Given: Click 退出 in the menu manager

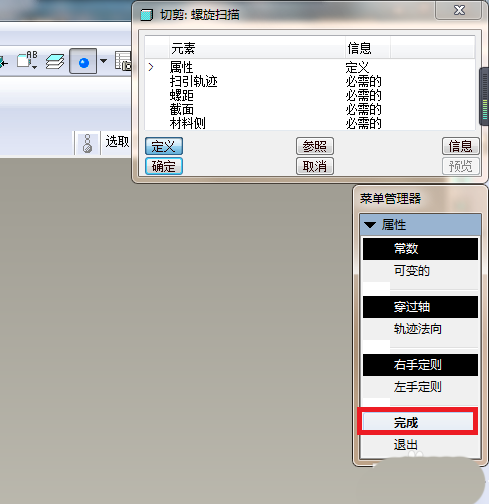Looking at the screenshot, I should click(x=420, y=445).
